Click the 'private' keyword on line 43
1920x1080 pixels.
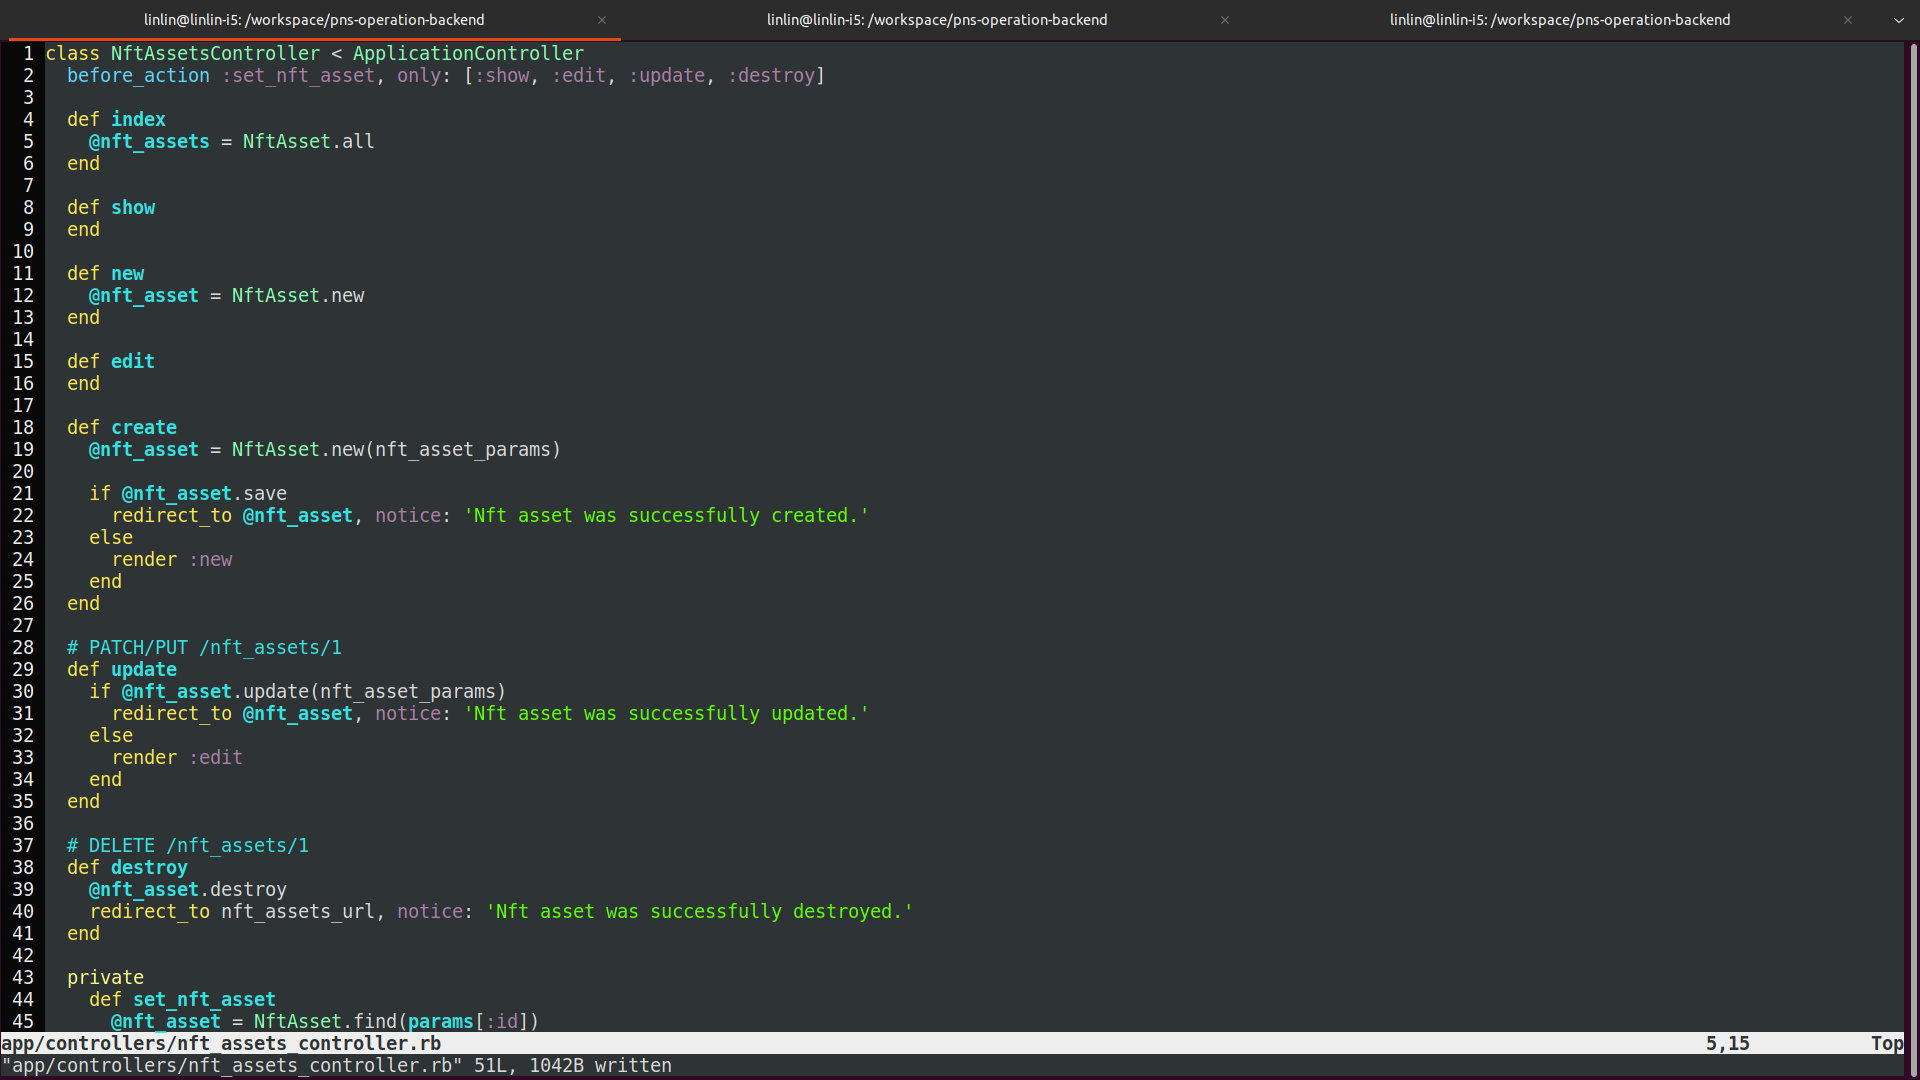coord(105,978)
